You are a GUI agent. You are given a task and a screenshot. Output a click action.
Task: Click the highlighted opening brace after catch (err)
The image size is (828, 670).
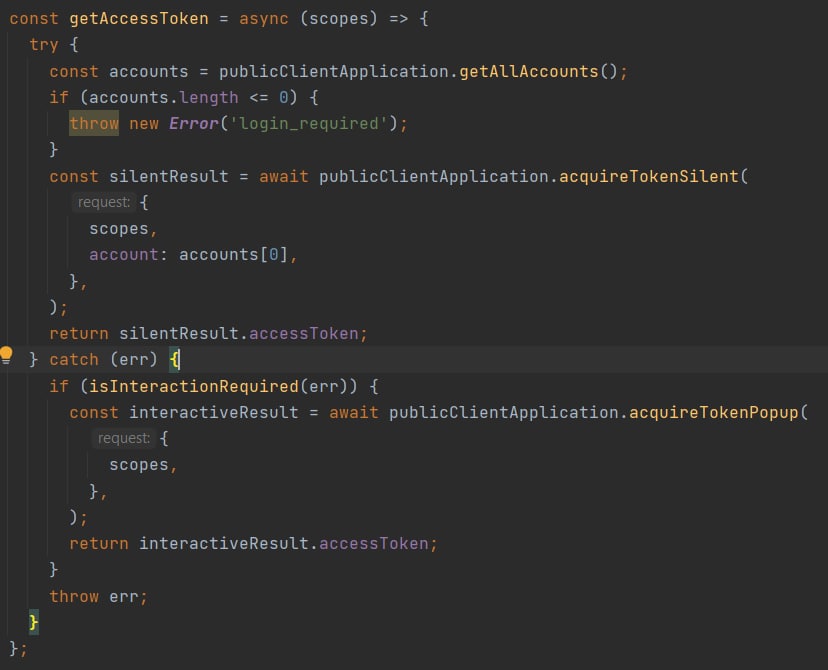click(x=175, y=360)
